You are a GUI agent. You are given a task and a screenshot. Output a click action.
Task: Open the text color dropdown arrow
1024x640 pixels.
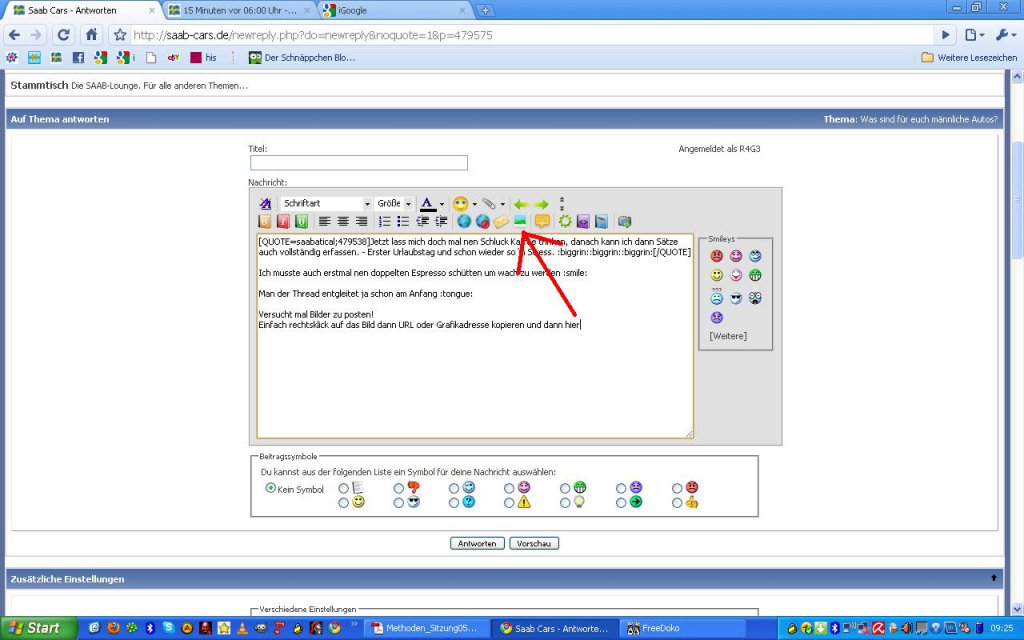pyautogui.click(x=442, y=204)
